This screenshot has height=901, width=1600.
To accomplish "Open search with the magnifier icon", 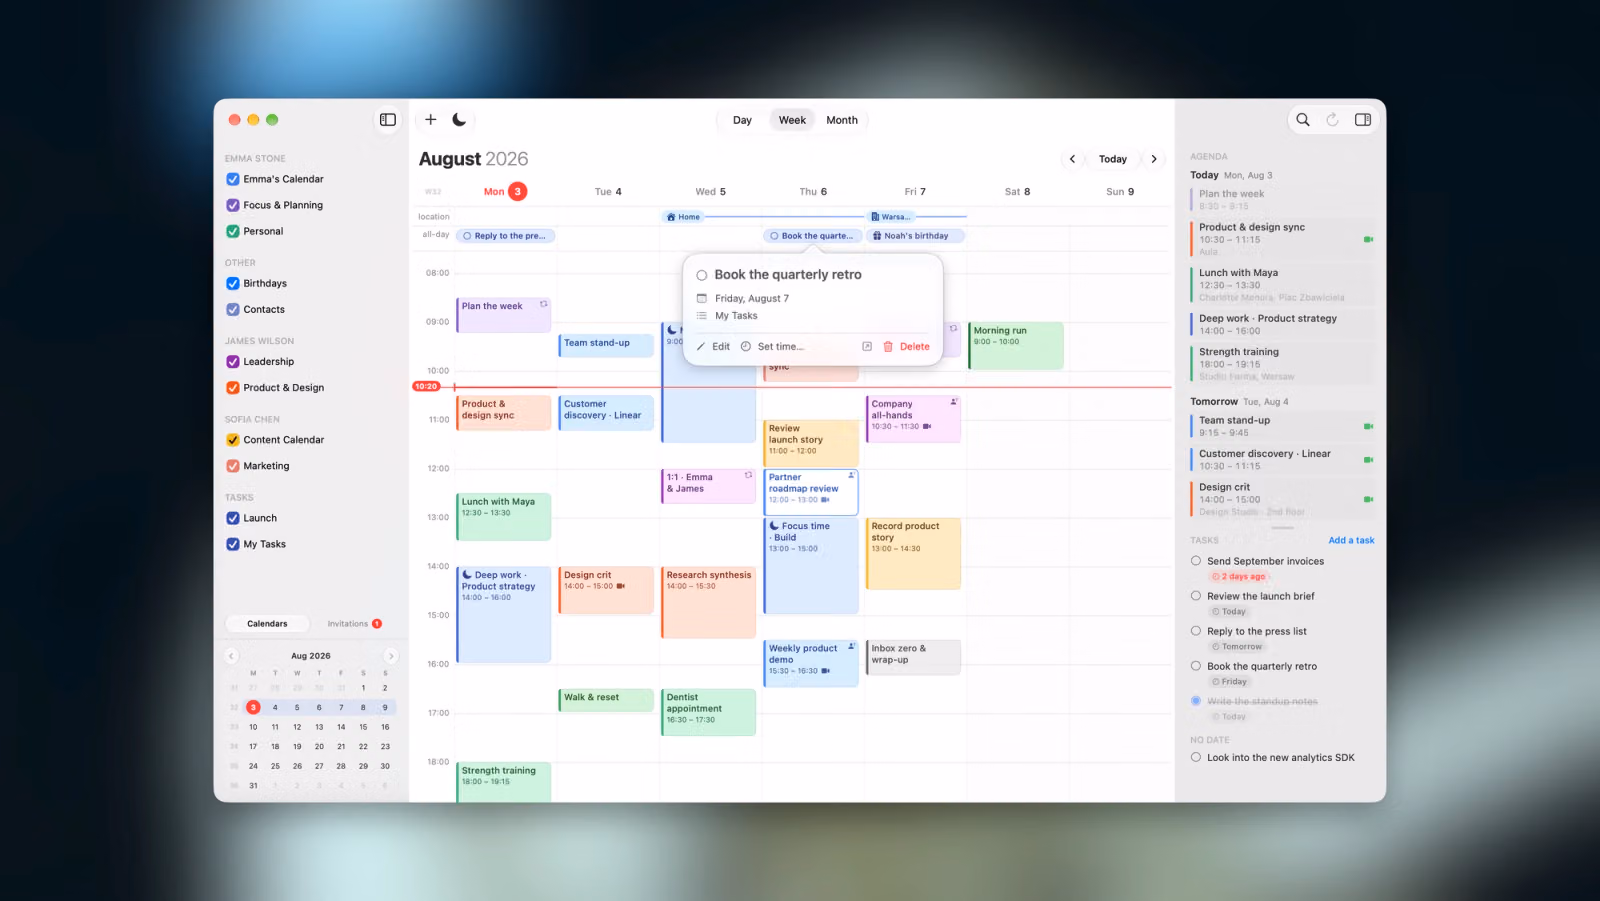I will pos(1303,120).
